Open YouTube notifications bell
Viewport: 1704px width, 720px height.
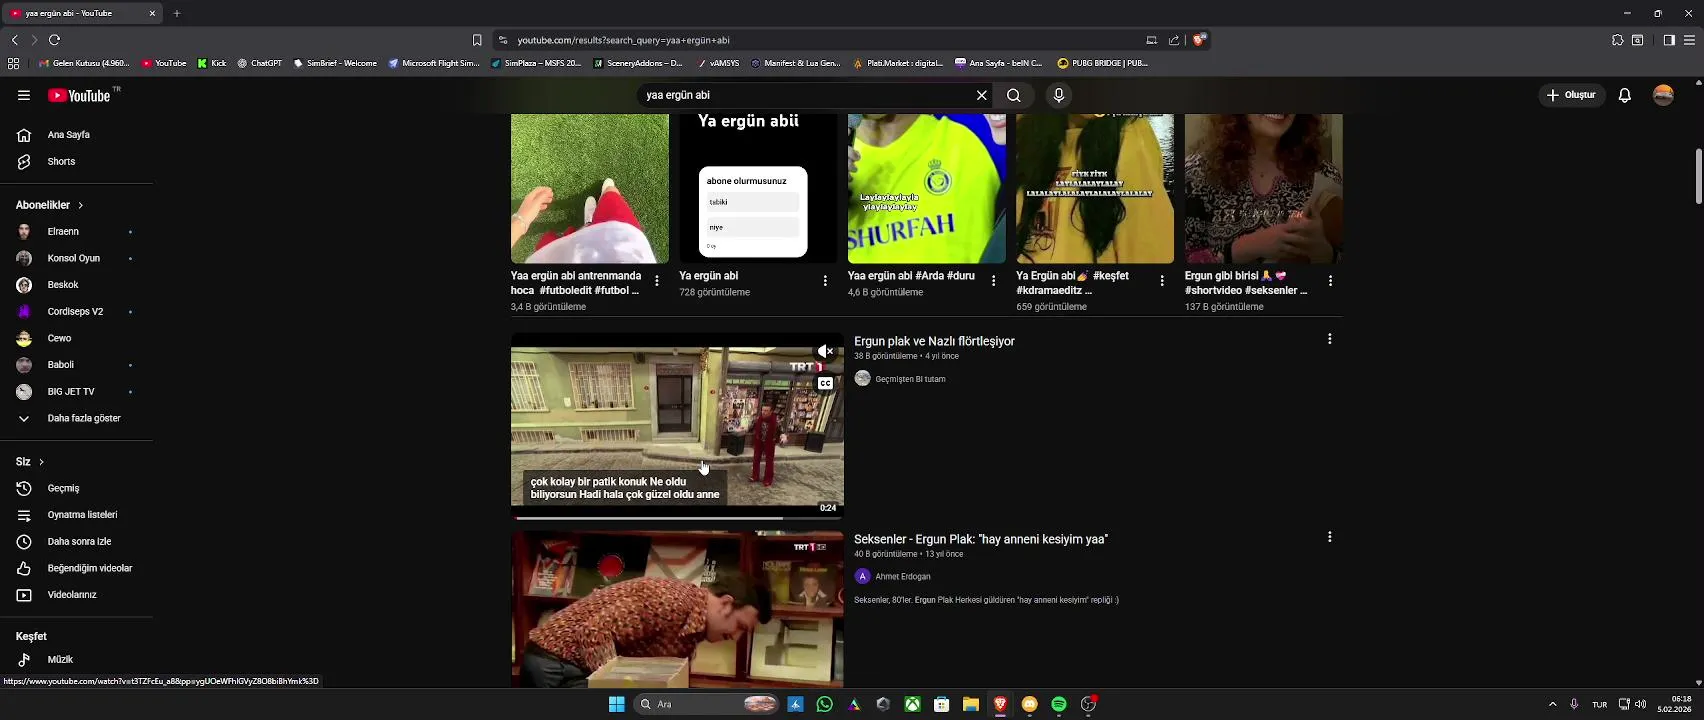(1625, 95)
